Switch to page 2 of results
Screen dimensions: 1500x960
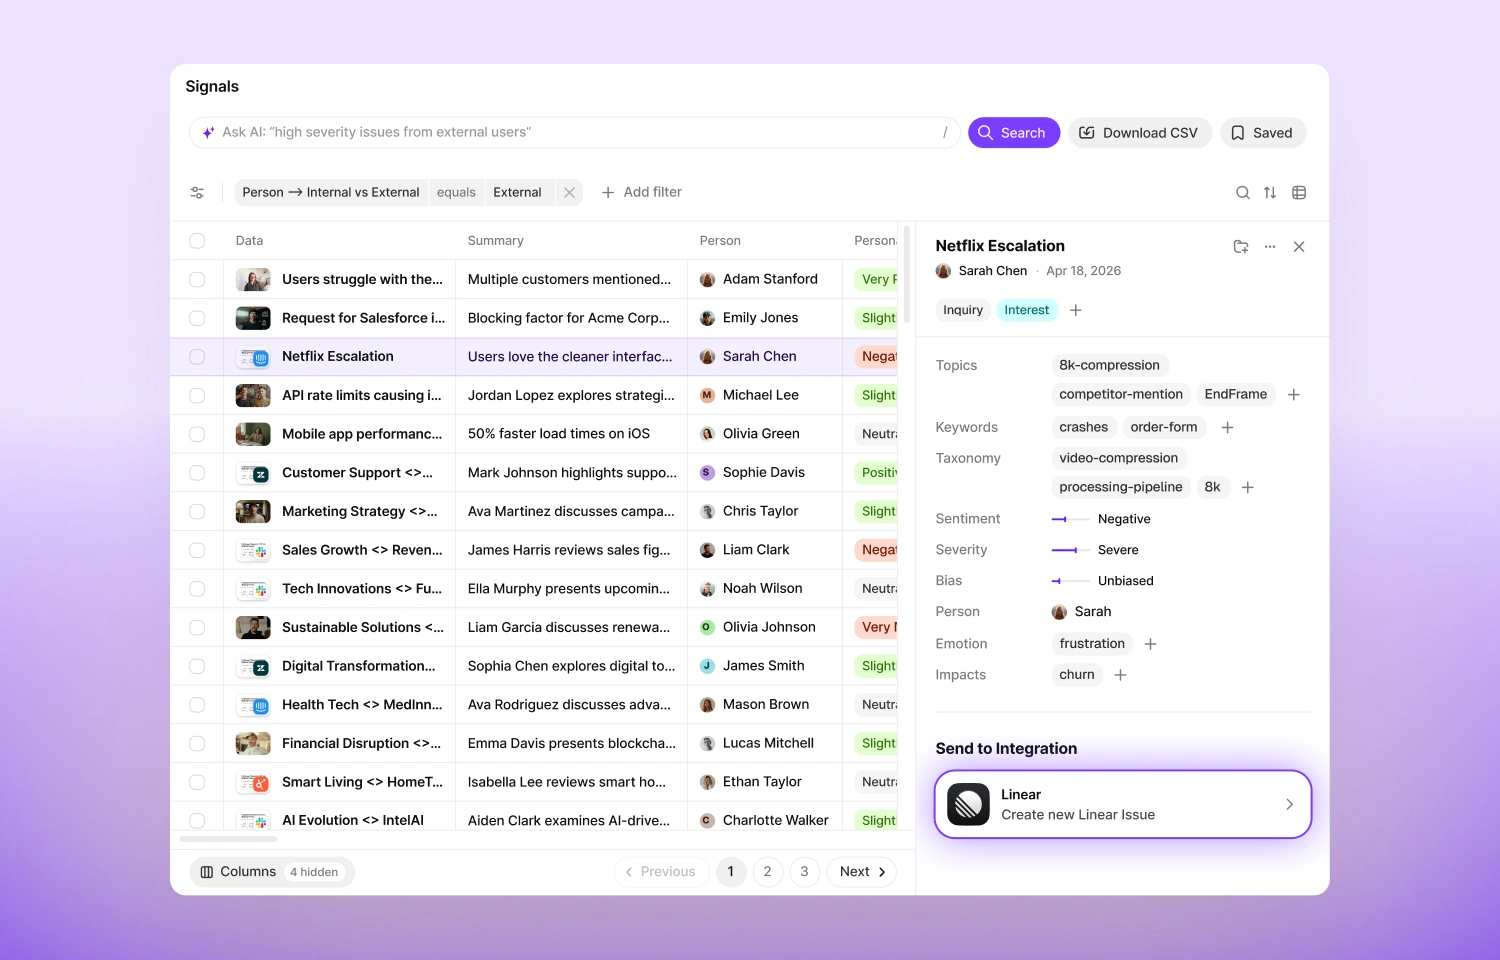pos(767,871)
